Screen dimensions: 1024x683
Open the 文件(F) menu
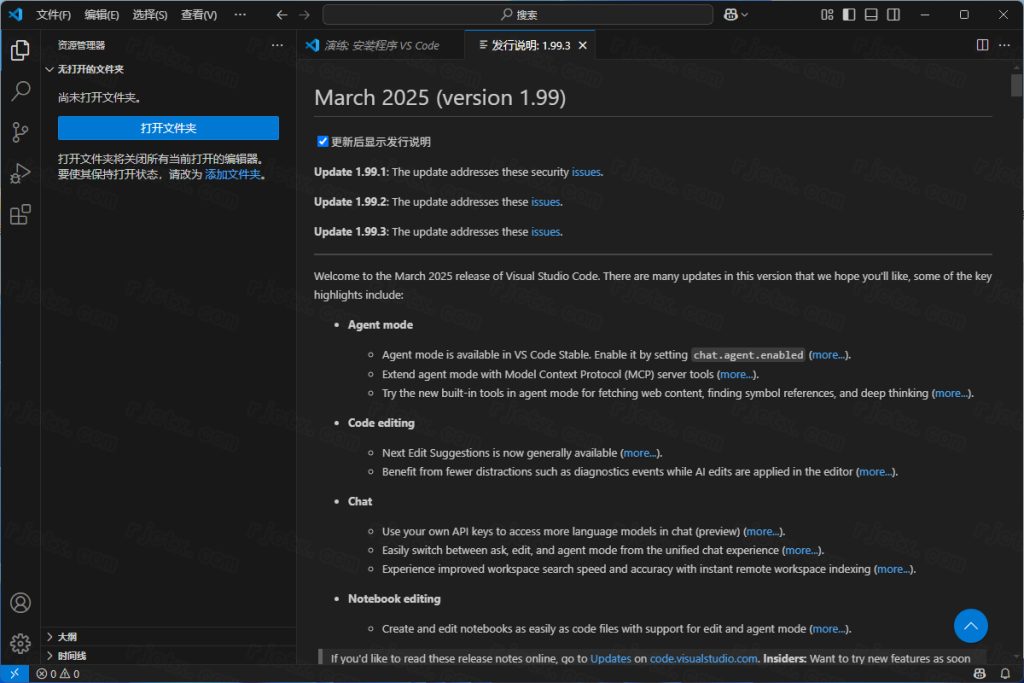[53, 14]
